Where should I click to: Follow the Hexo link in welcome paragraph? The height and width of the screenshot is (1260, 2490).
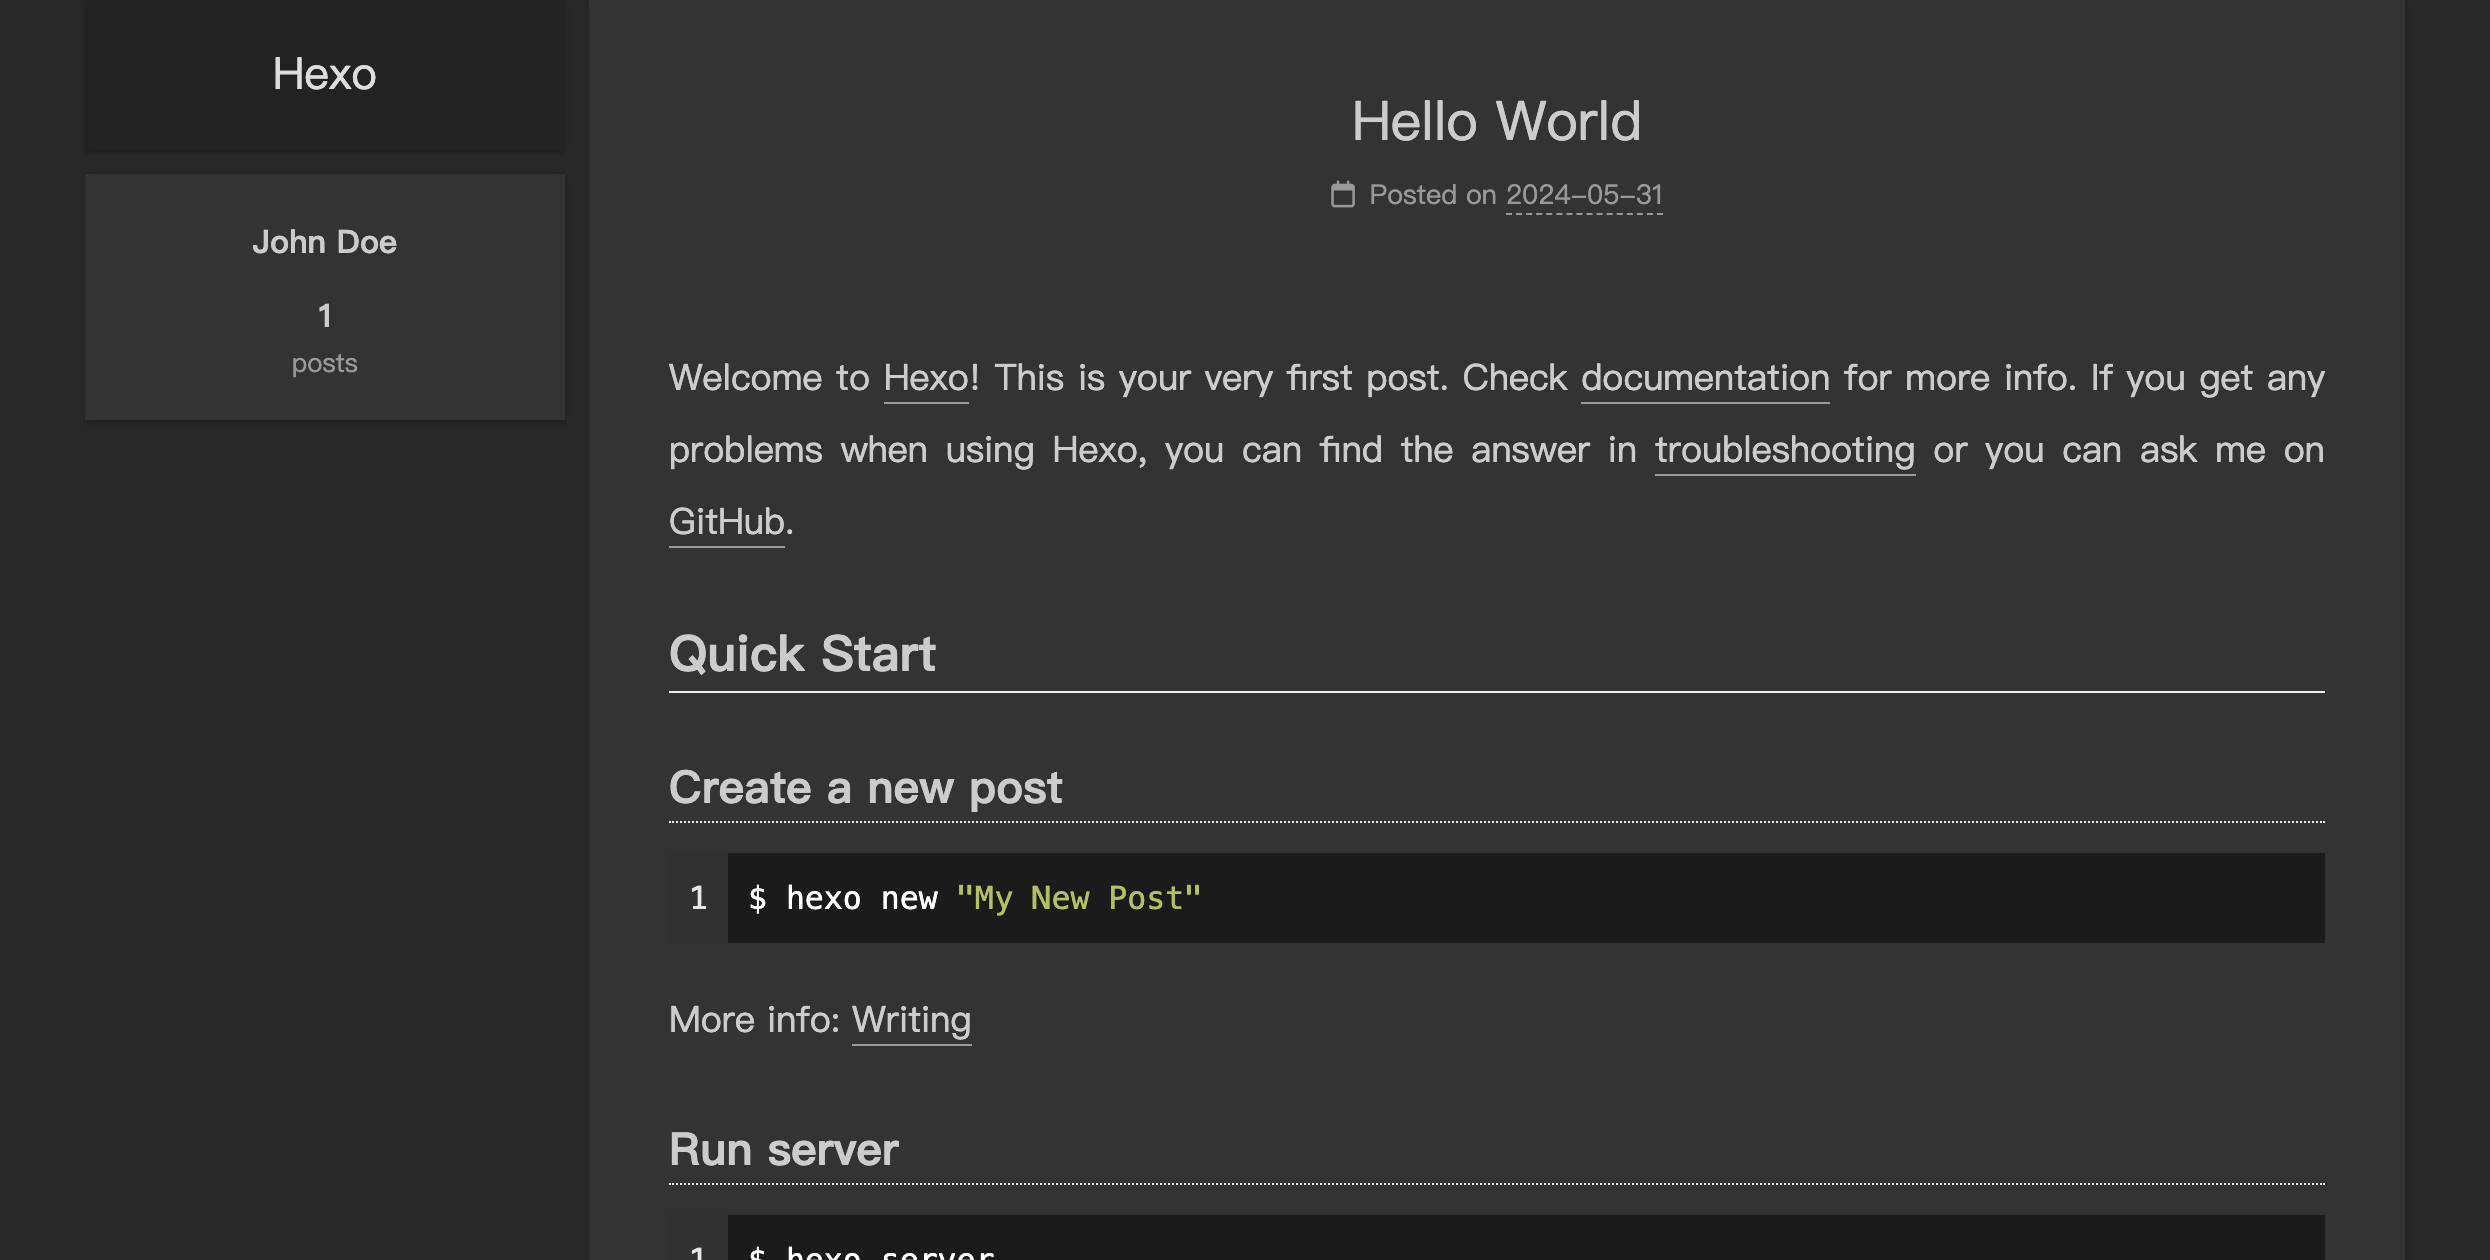pyautogui.click(x=926, y=378)
